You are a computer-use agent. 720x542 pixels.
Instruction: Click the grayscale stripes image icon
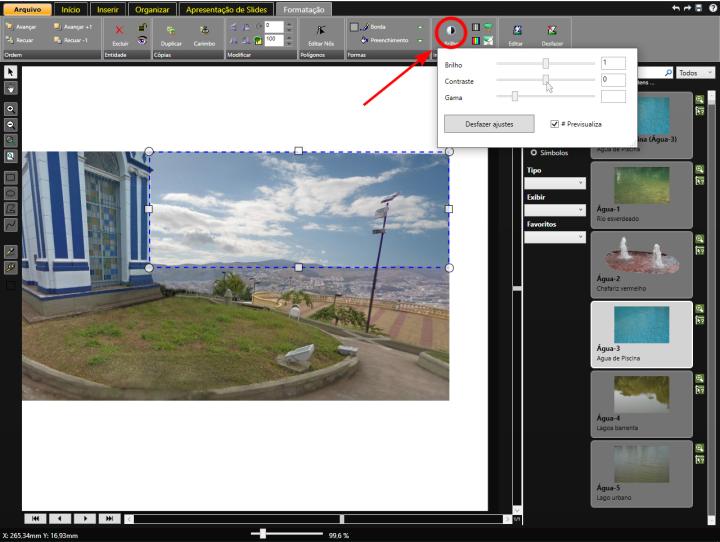pyautogui.click(x=476, y=27)
